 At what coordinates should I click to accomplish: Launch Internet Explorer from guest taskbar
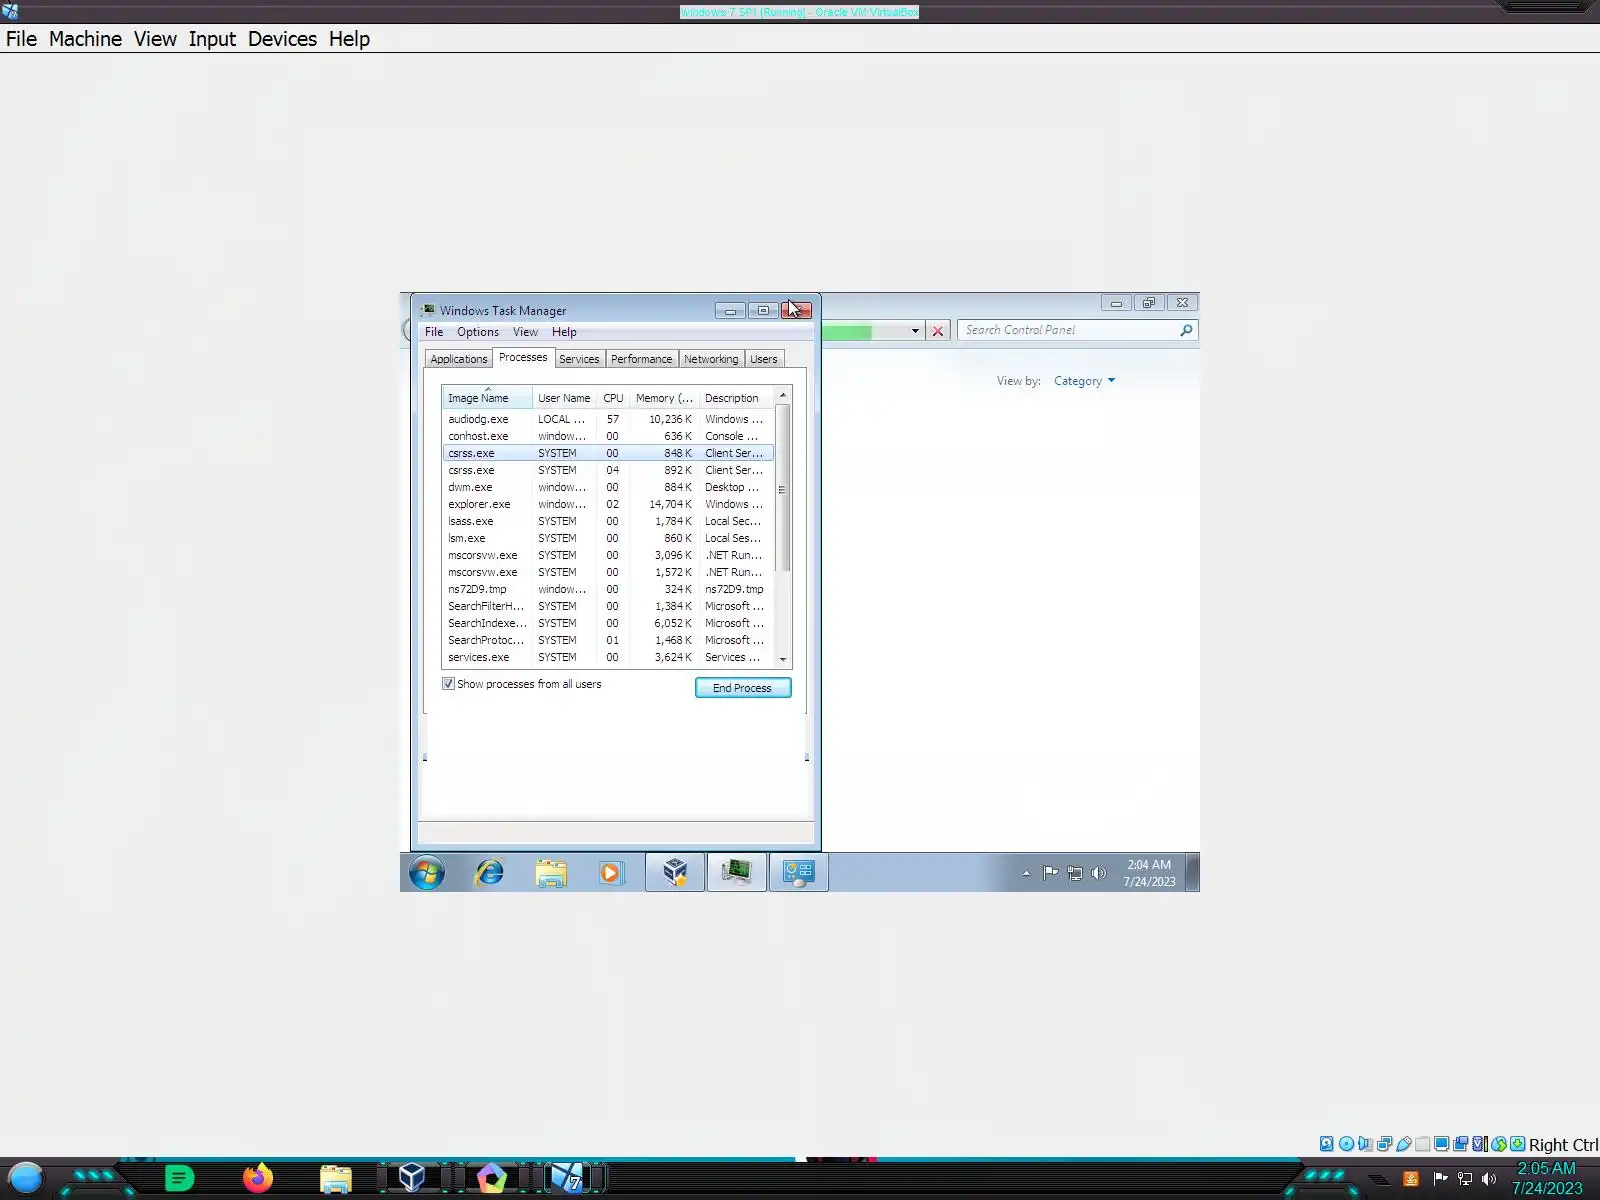click(x=489, y=873)
